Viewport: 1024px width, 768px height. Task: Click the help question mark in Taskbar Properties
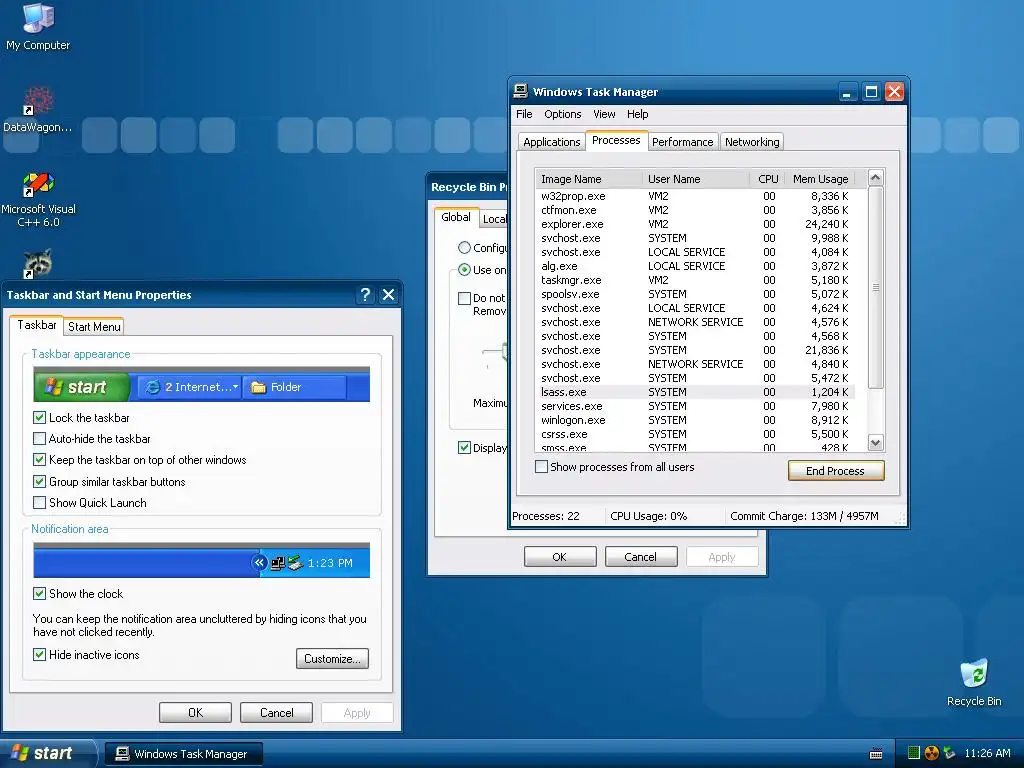tap(365, 295)
